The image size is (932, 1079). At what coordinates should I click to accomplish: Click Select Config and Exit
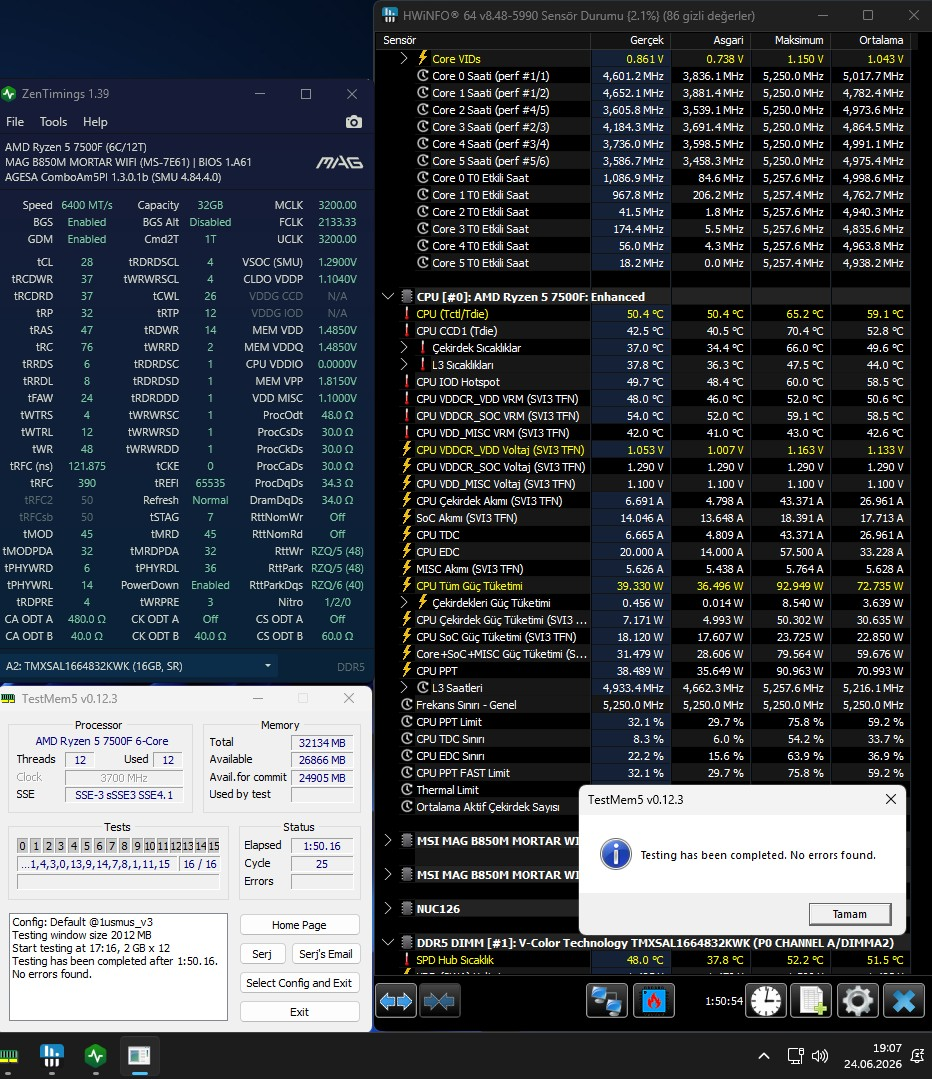[x=299, y=983]
